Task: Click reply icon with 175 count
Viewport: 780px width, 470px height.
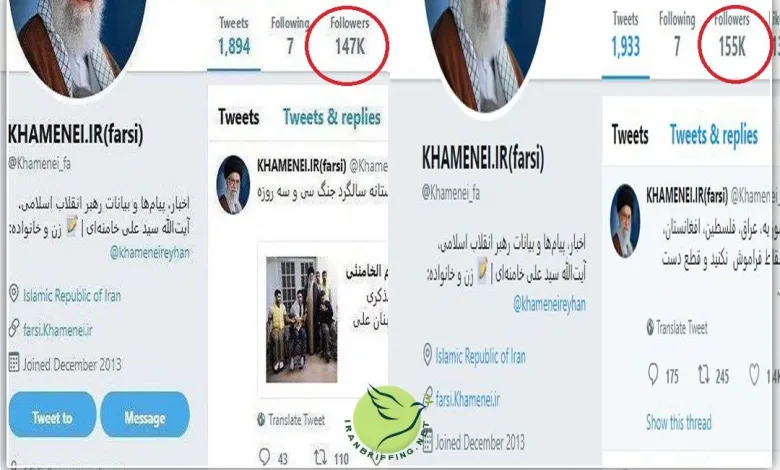Action: coord(653,375)
